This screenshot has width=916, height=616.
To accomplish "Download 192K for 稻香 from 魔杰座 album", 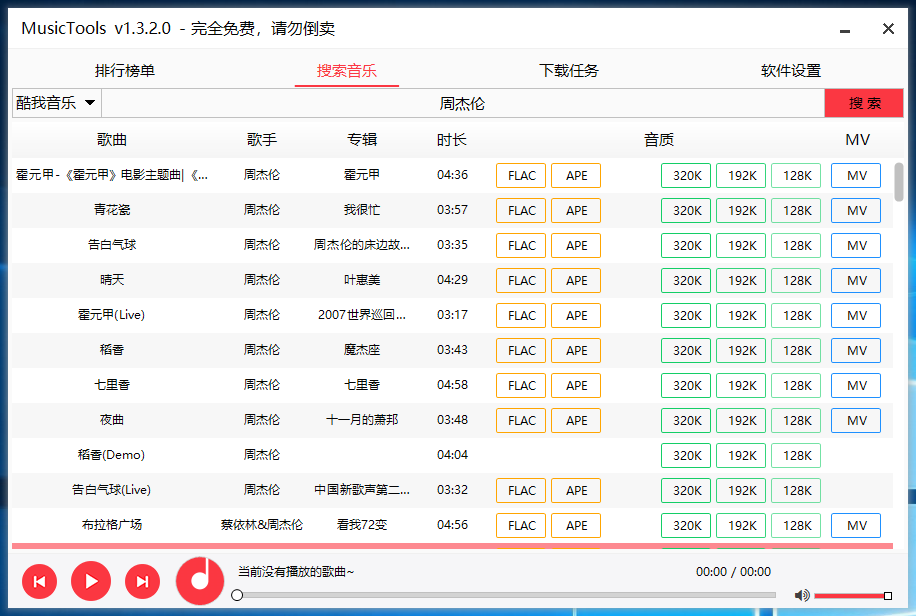I will (x=741, y=351).
